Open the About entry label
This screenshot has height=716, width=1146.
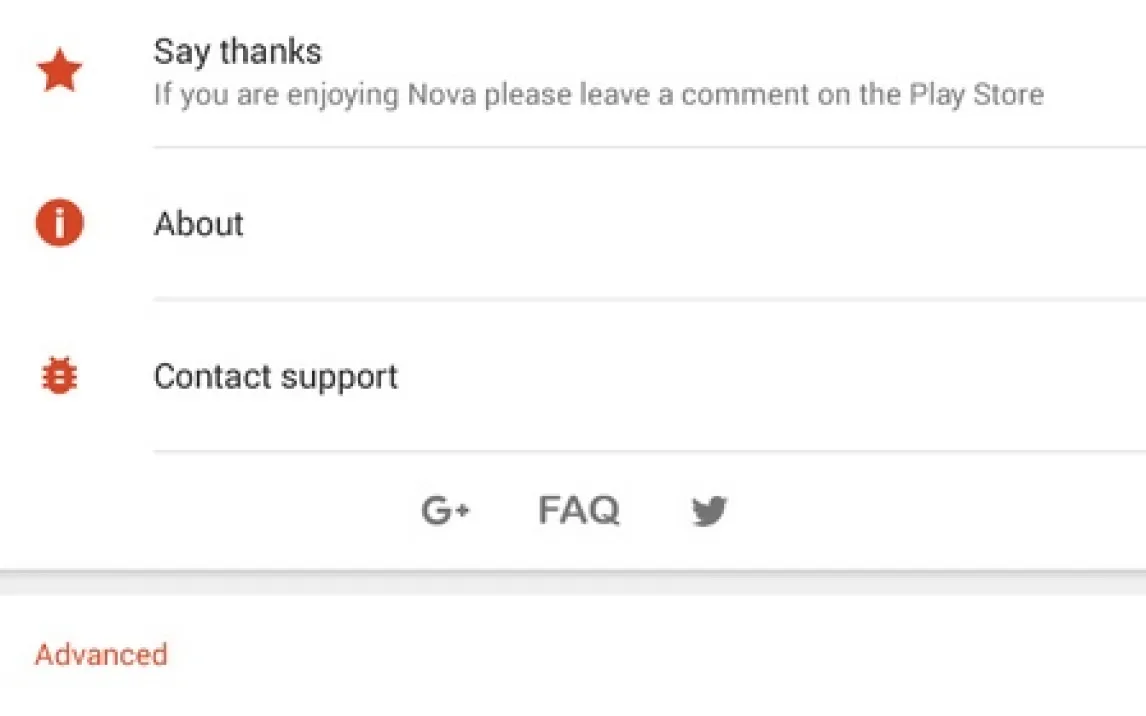198,223
